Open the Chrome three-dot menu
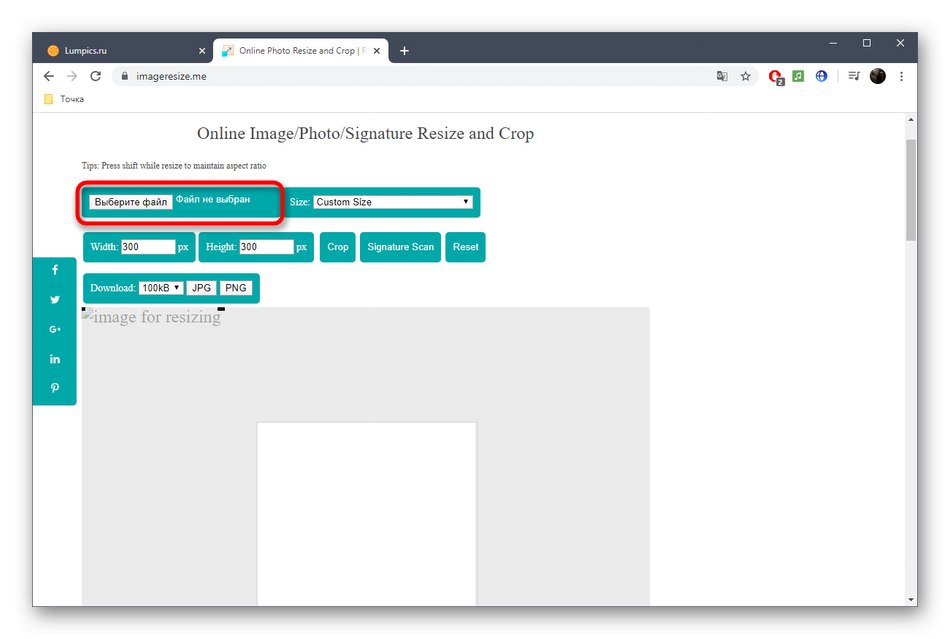This screenshot has height=639, width=950. click(902, 76)
